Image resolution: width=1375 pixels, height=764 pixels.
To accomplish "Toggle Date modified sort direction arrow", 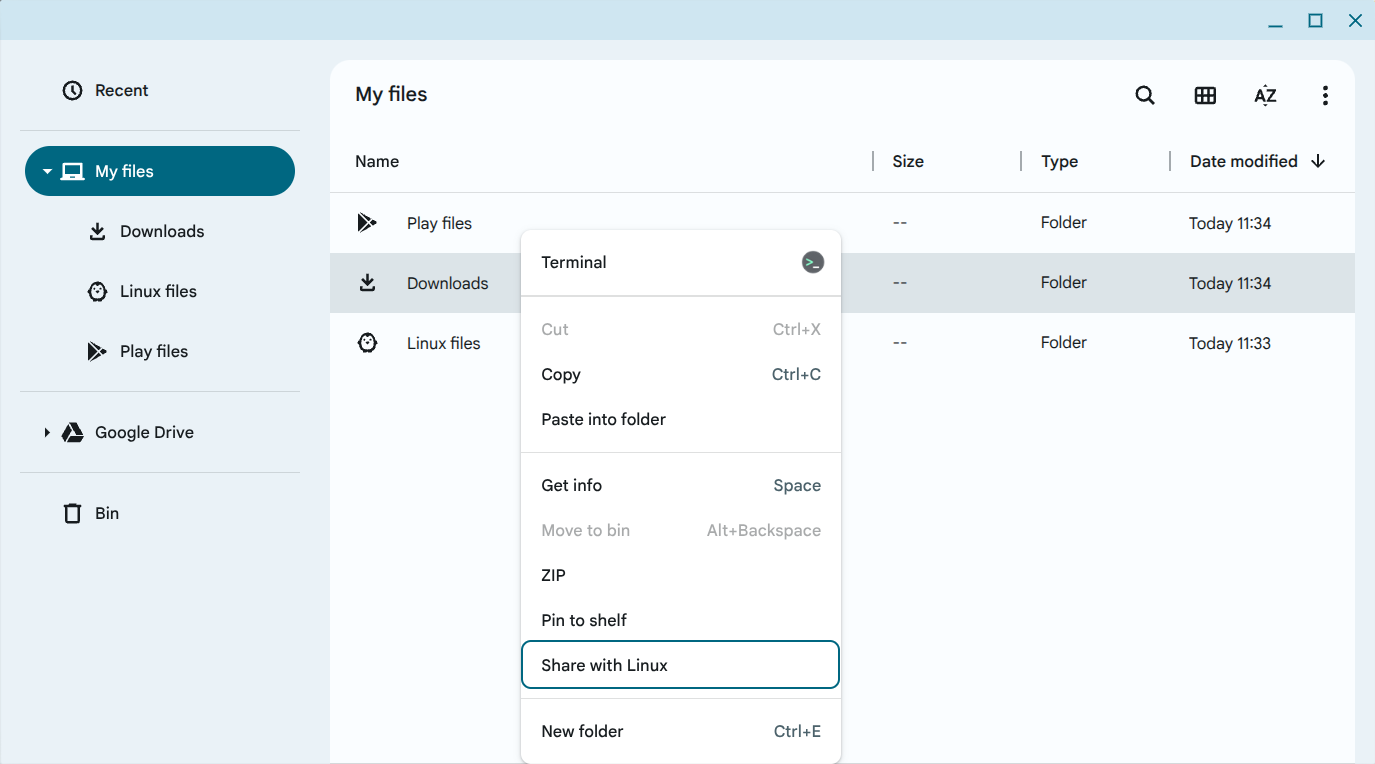I will [x=1318, y=161].
